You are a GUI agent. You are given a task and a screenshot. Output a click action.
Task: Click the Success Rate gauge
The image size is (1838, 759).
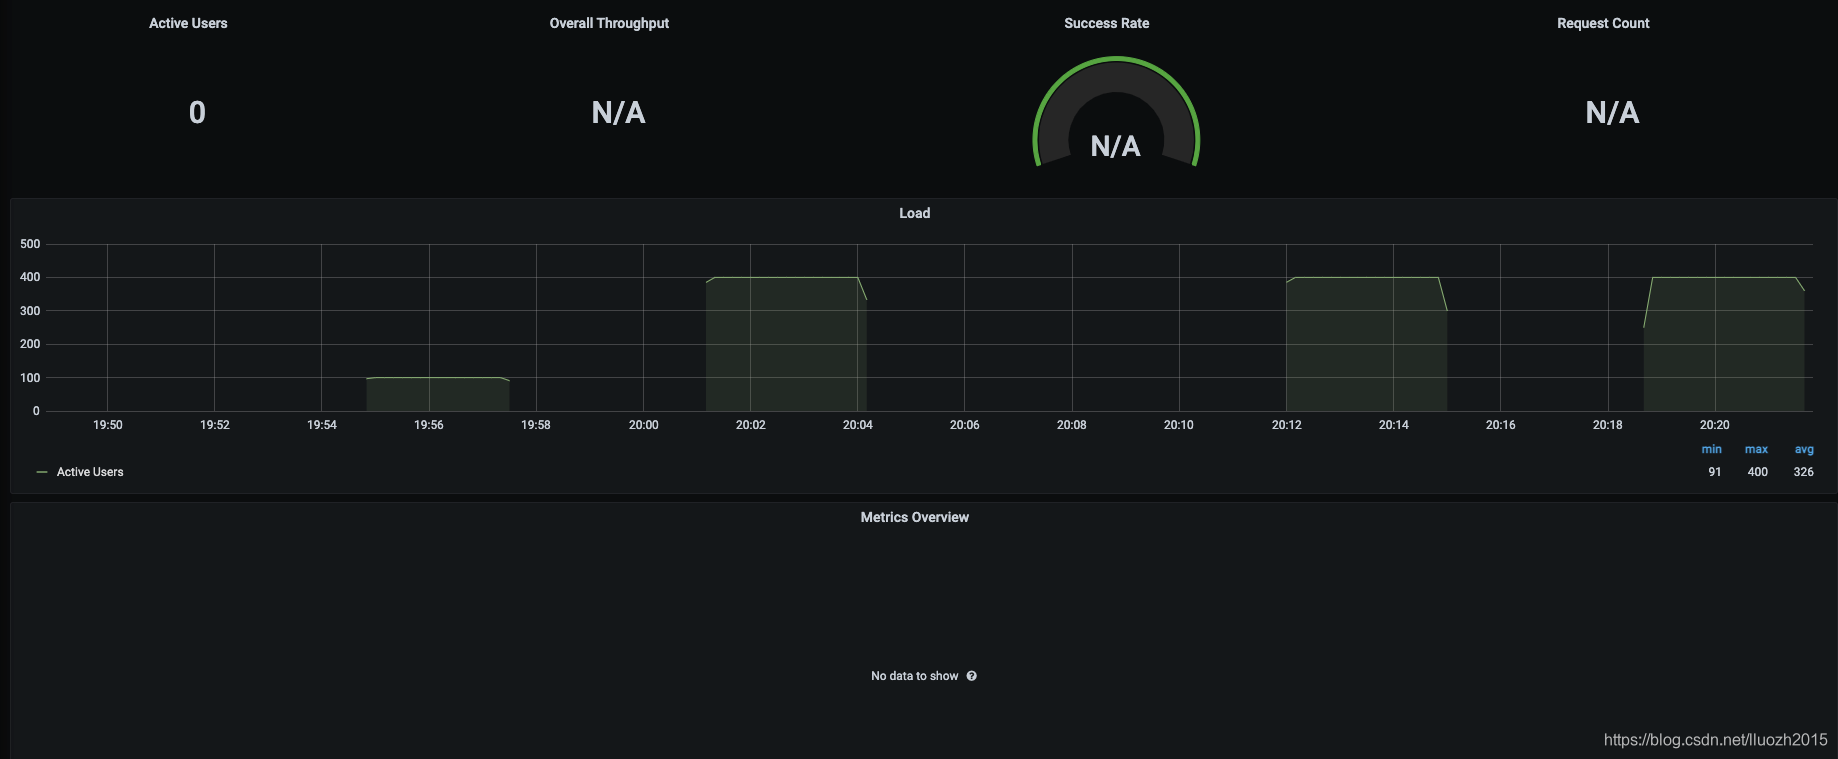click(x=1116, y=112)
